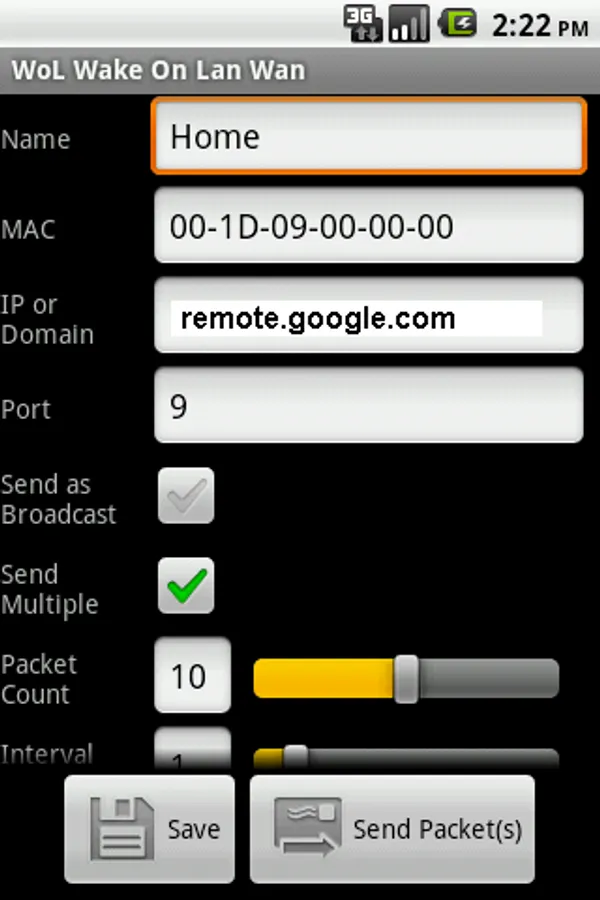Click the Interval value box
The width and height of the screenshot is (600, 900).
[x=192, y=748]
